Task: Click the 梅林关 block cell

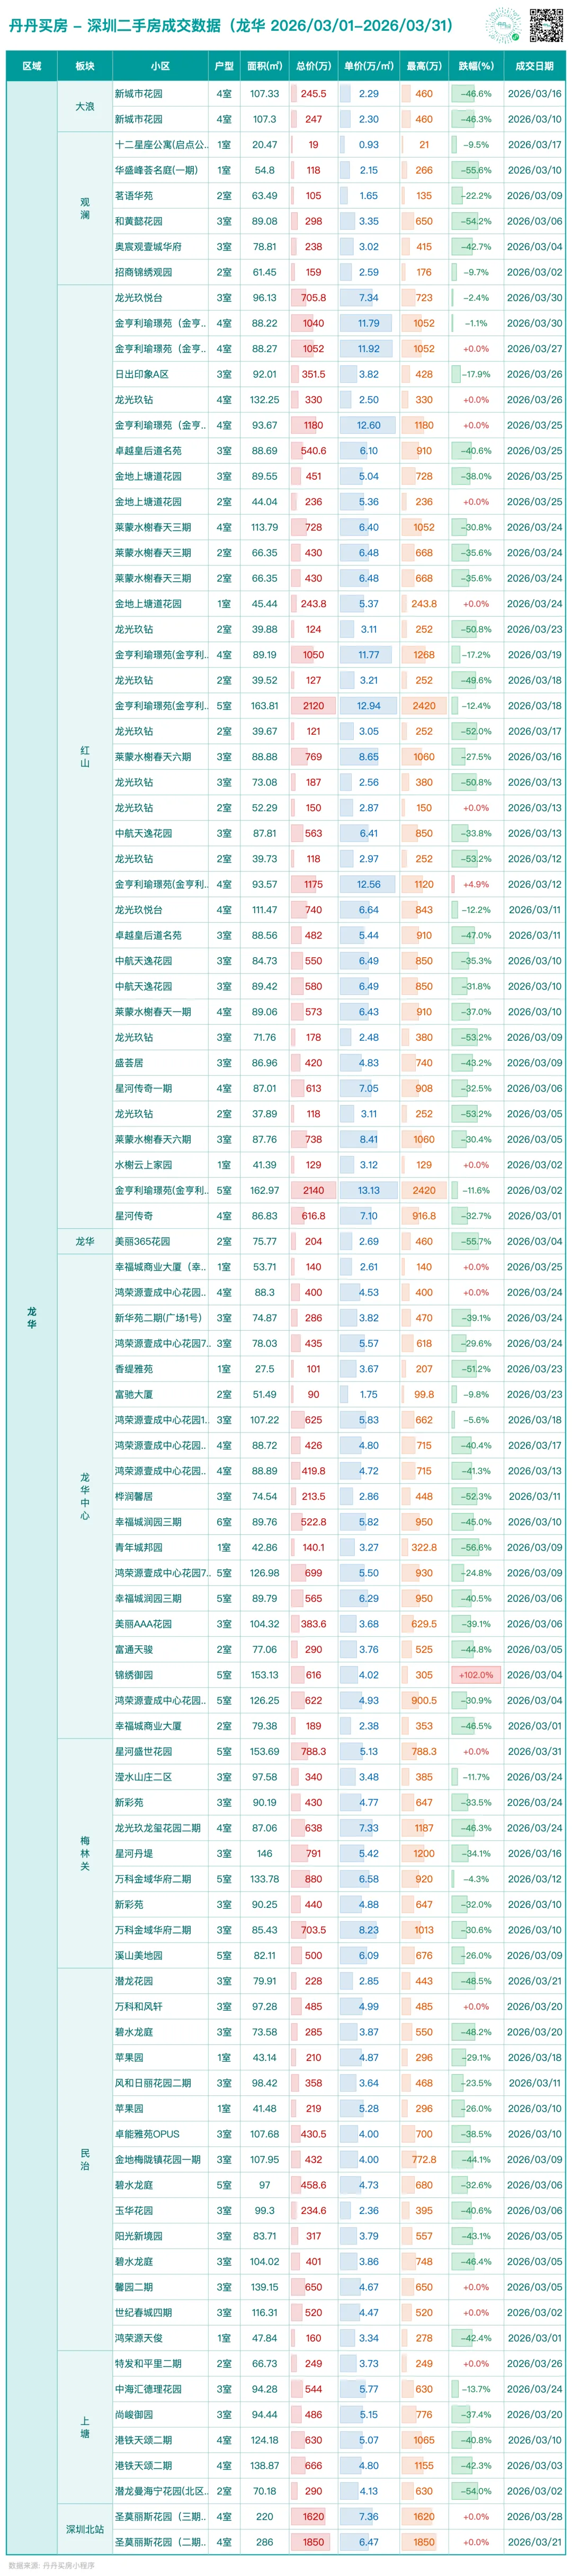Action: [85, 1853]
